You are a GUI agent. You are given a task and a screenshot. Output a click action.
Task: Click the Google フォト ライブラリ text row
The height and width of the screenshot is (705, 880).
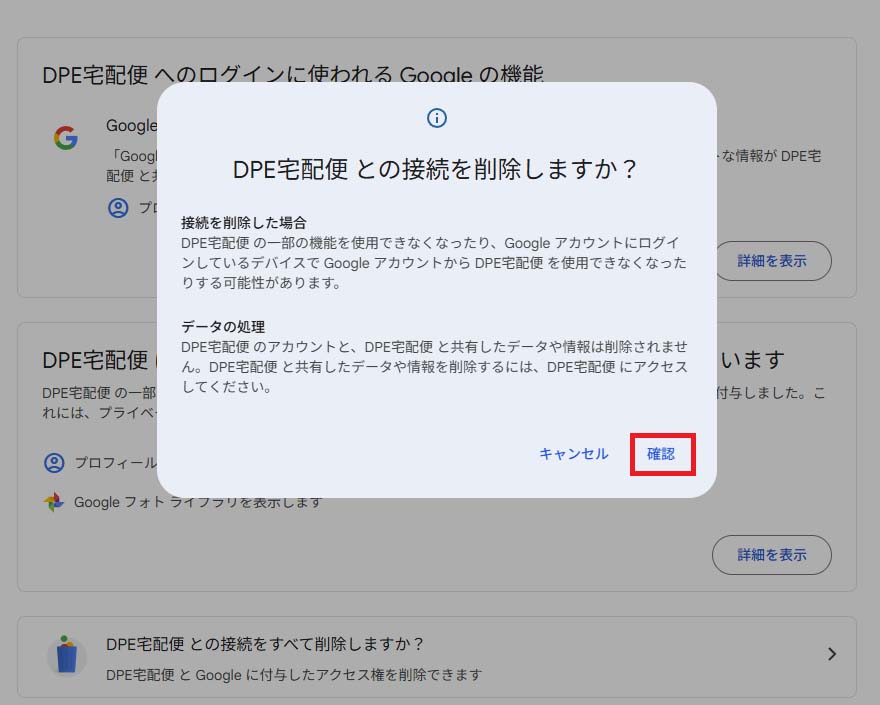pos(198,502)
